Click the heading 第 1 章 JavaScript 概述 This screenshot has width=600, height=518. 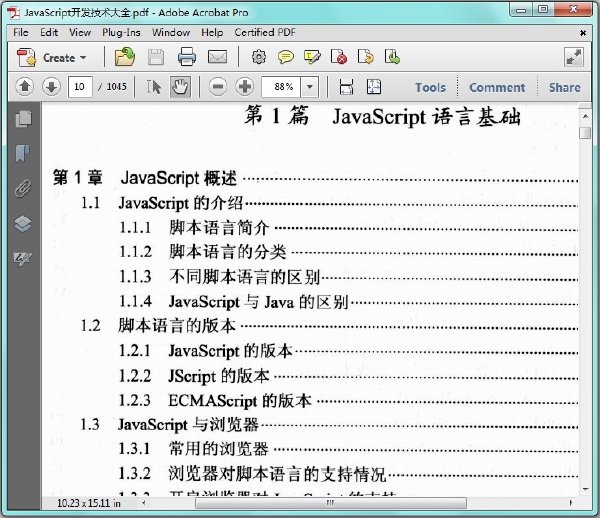click(x=145, y=178)
